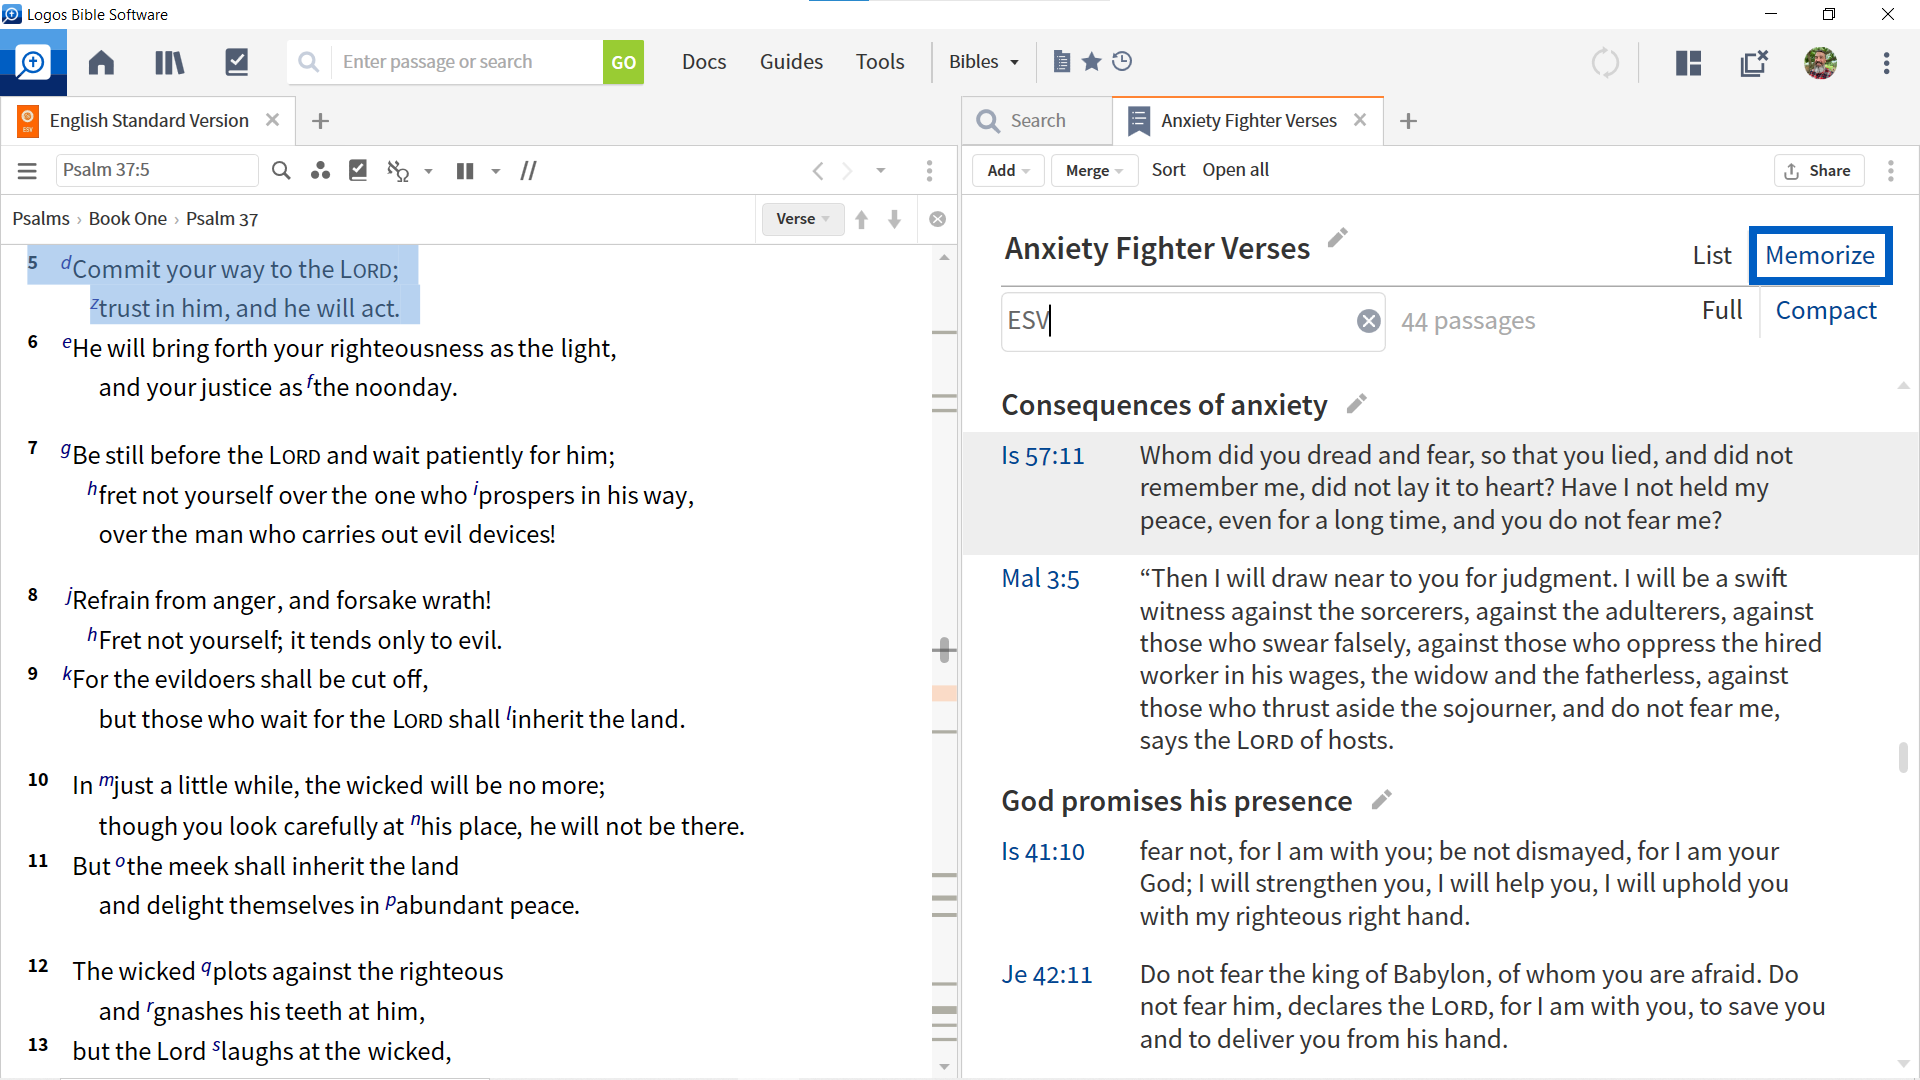Open the checklist Factbook icon
Viewport: 1920px width, 1080px height.
click(x=237, y=62)
